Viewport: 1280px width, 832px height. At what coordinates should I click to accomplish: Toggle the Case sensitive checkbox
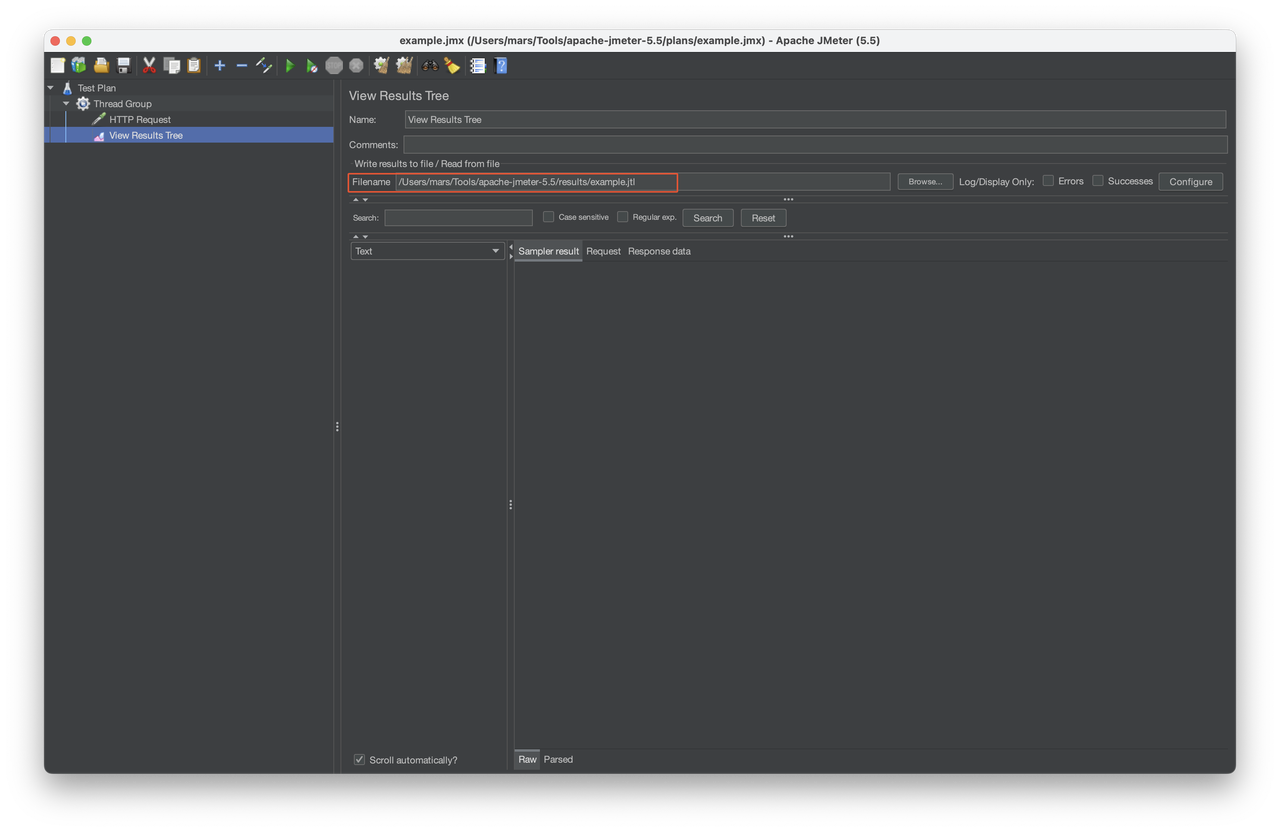[x=548, y=217]
